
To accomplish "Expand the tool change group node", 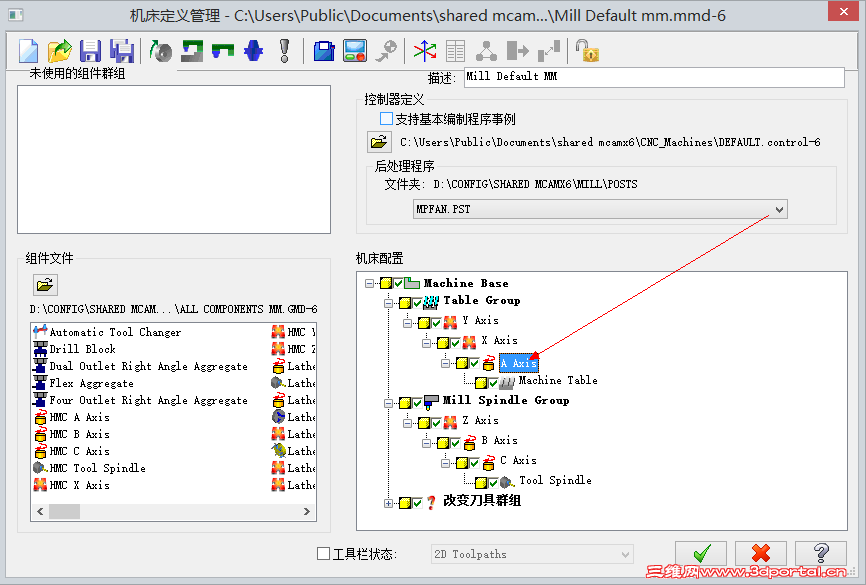I will point(388,503).
